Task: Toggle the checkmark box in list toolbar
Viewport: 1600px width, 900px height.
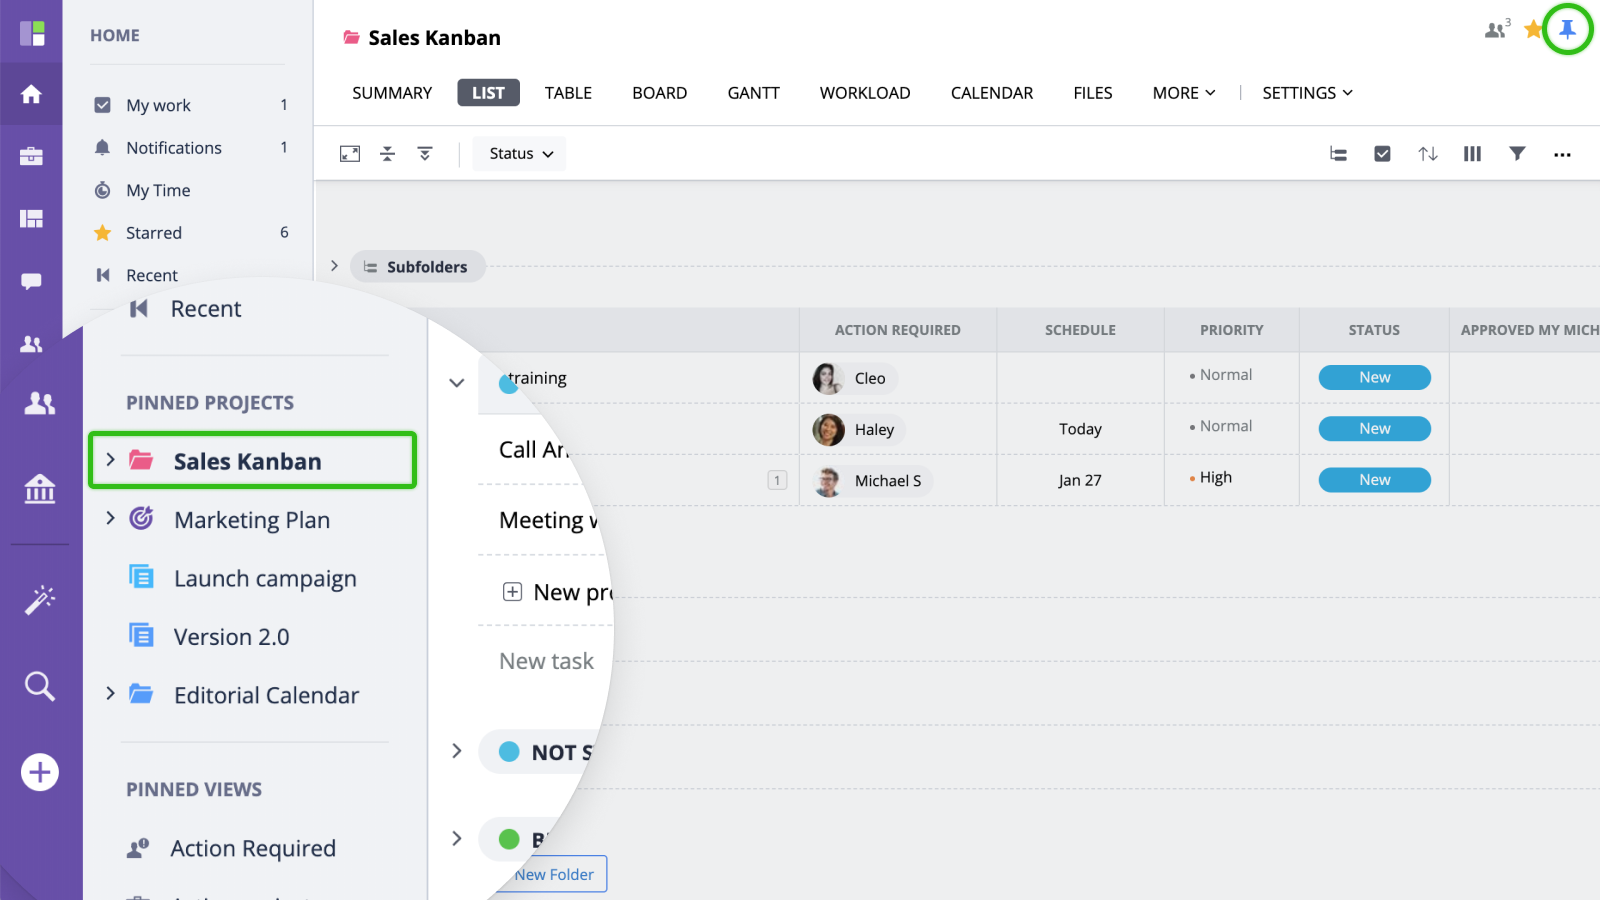Action: [x=1382, y=154]
